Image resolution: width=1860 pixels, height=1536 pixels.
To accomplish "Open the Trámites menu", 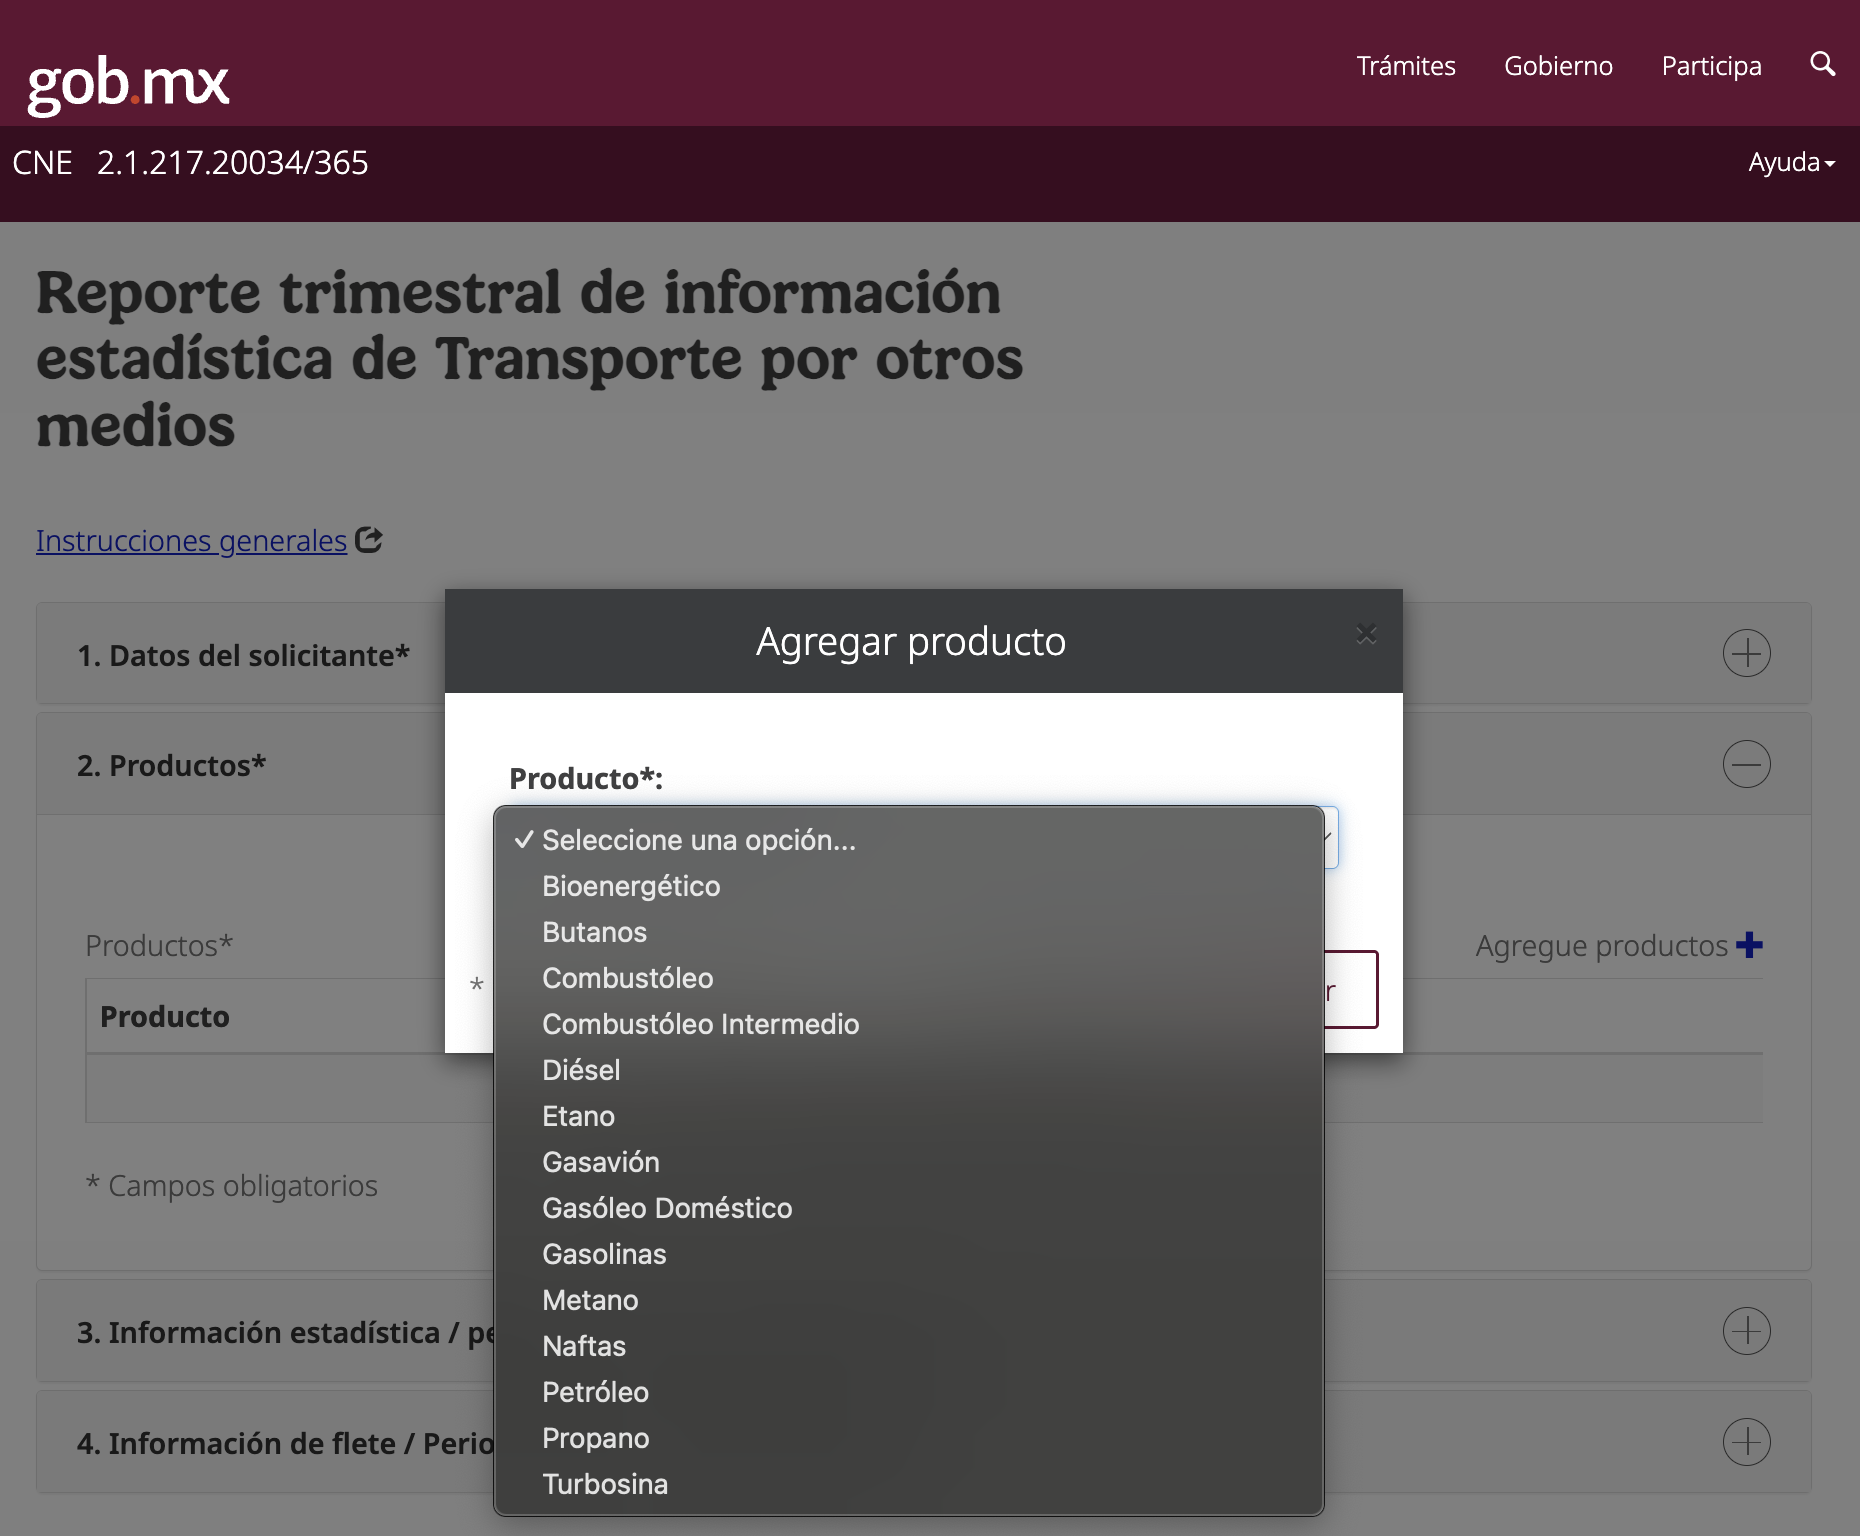I will 1405,66.
